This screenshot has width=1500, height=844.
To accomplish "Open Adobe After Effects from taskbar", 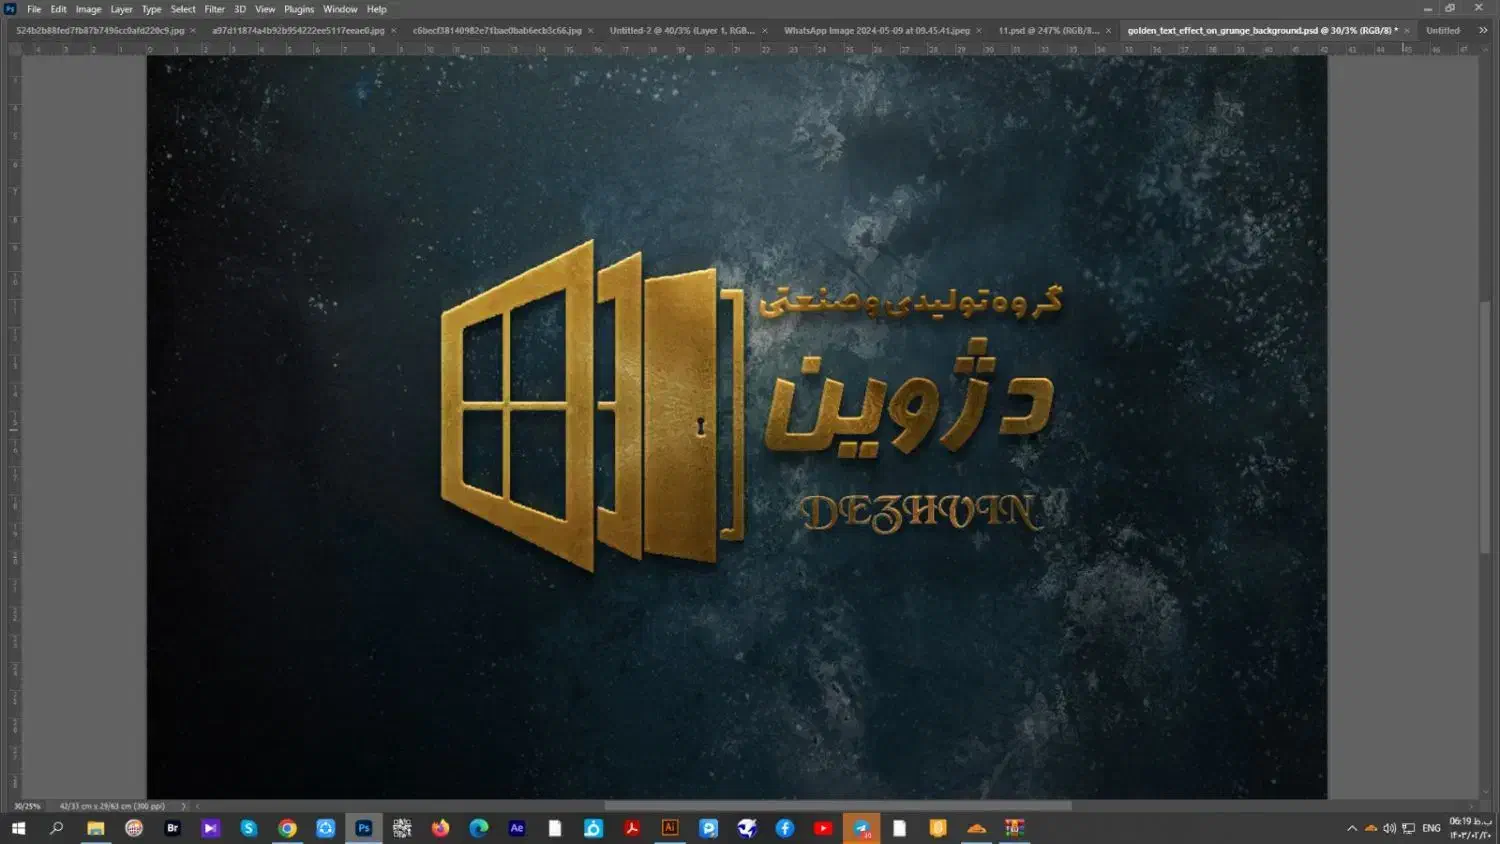I will point(517,828).
